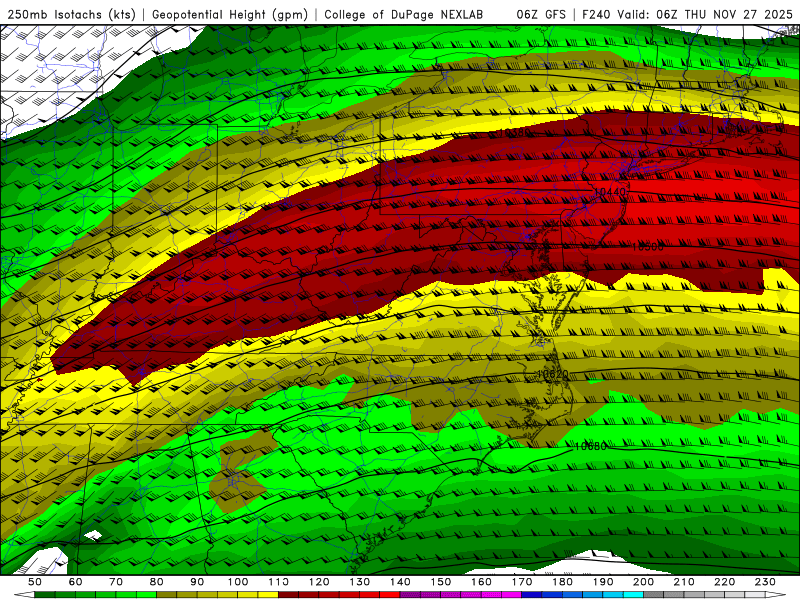This screenshot has height=600, width=800.
Task: Click the color bar label 200
Action: [x=643, y=582]
